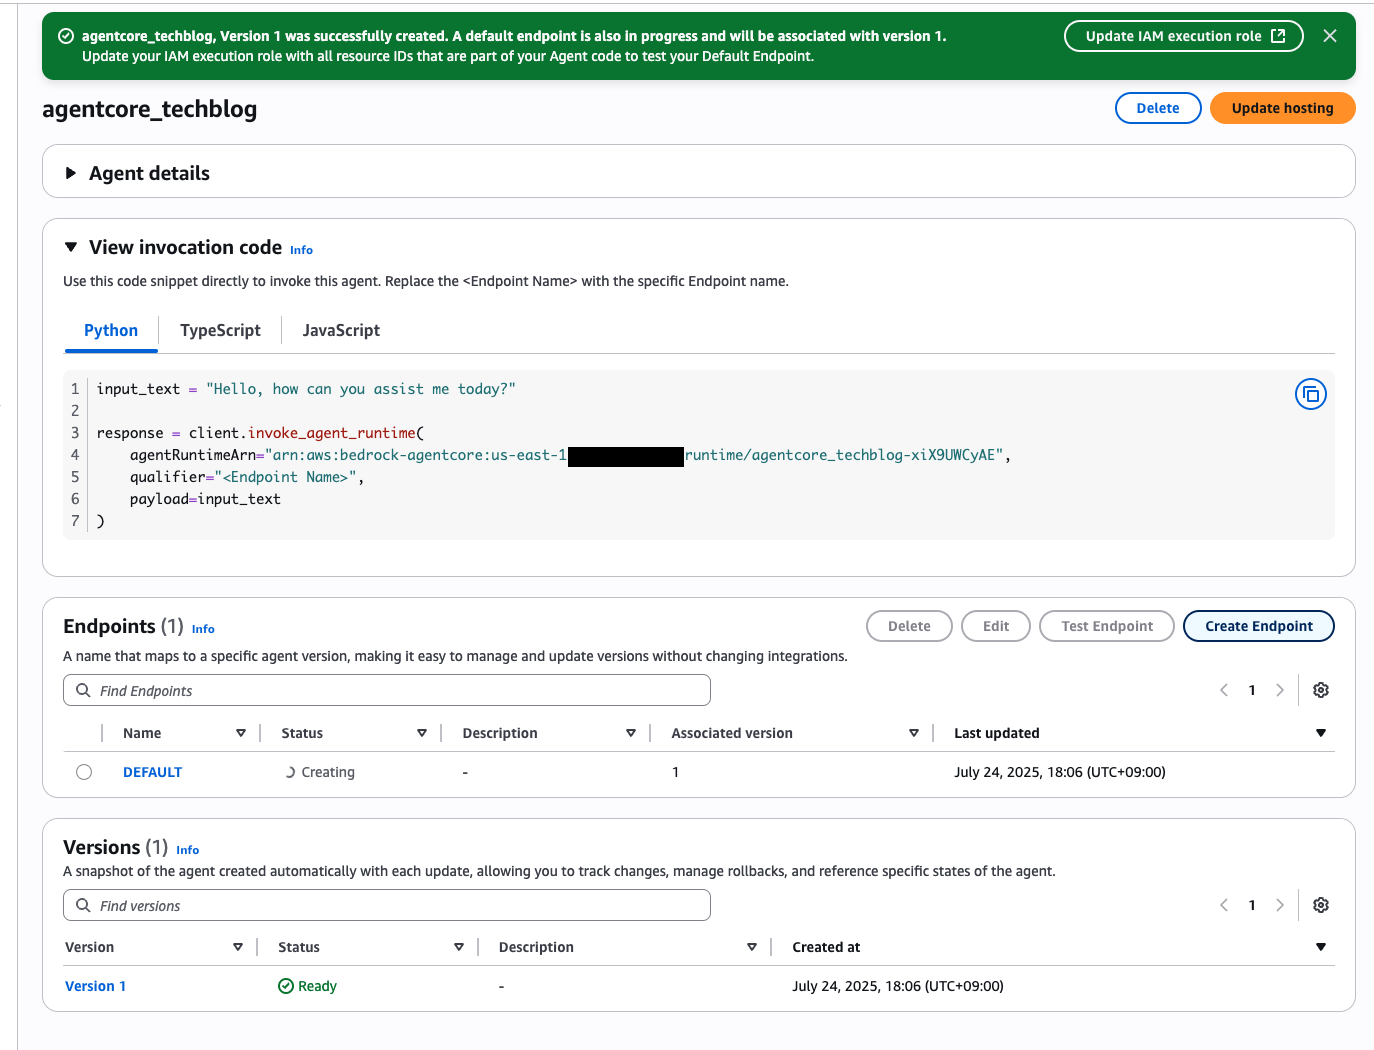Open the Version 1 link
Image resolution: width=1374 pixels, height=1050 pixels.
click(95, 986)
